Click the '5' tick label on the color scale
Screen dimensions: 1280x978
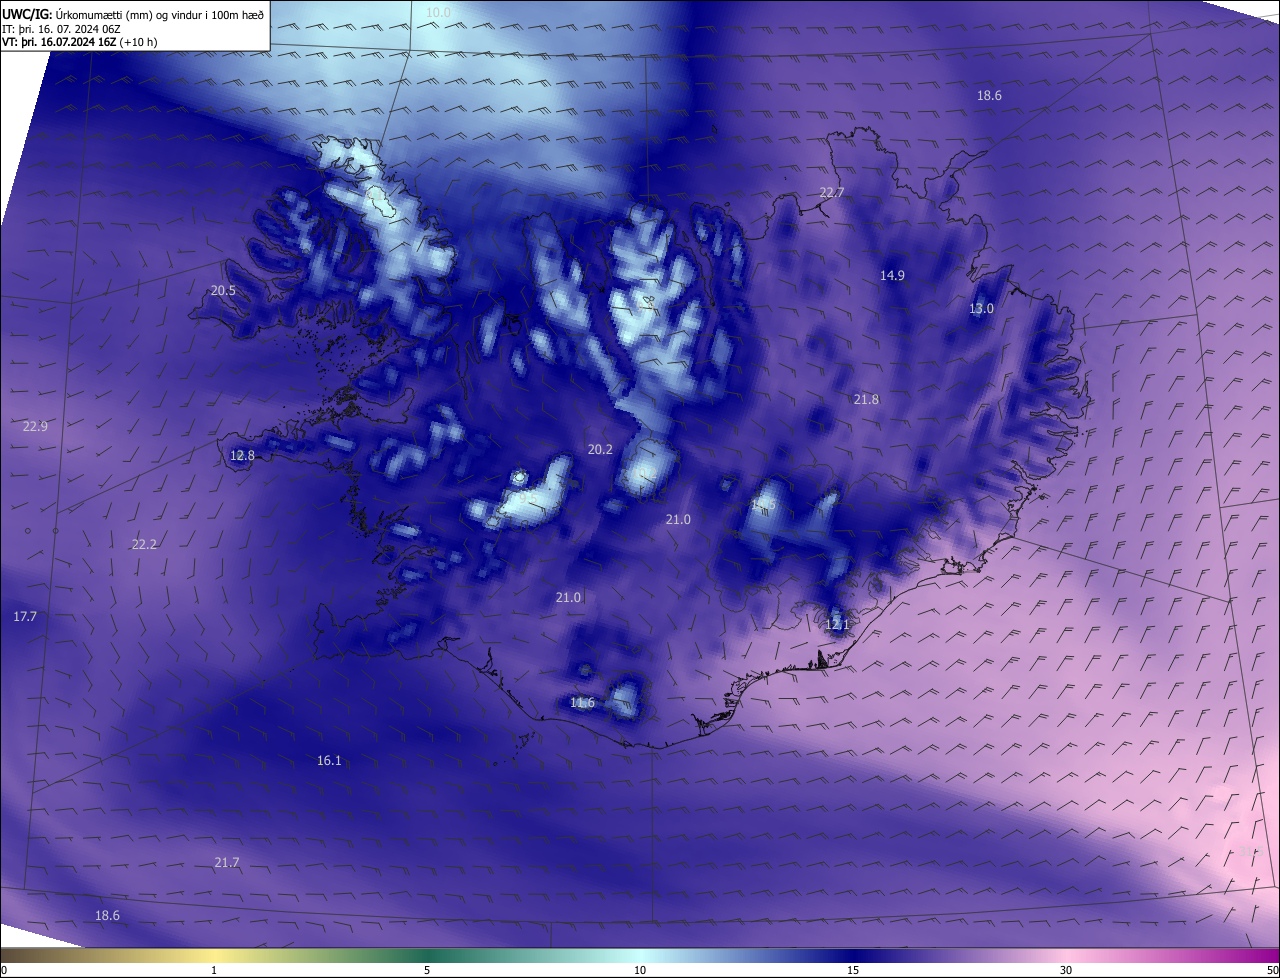427,970
